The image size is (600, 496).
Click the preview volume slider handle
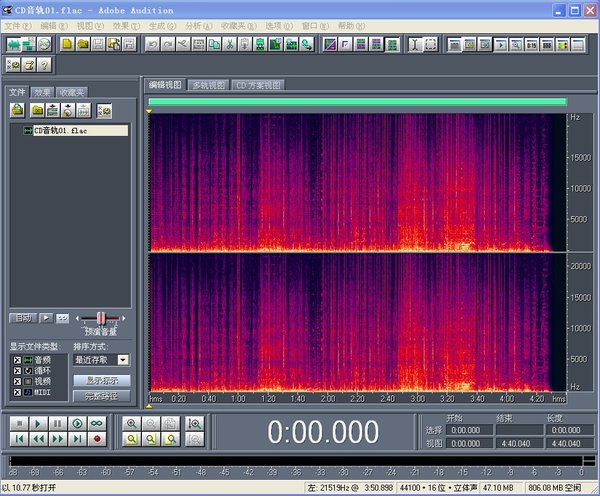click(x=101, y=318)
